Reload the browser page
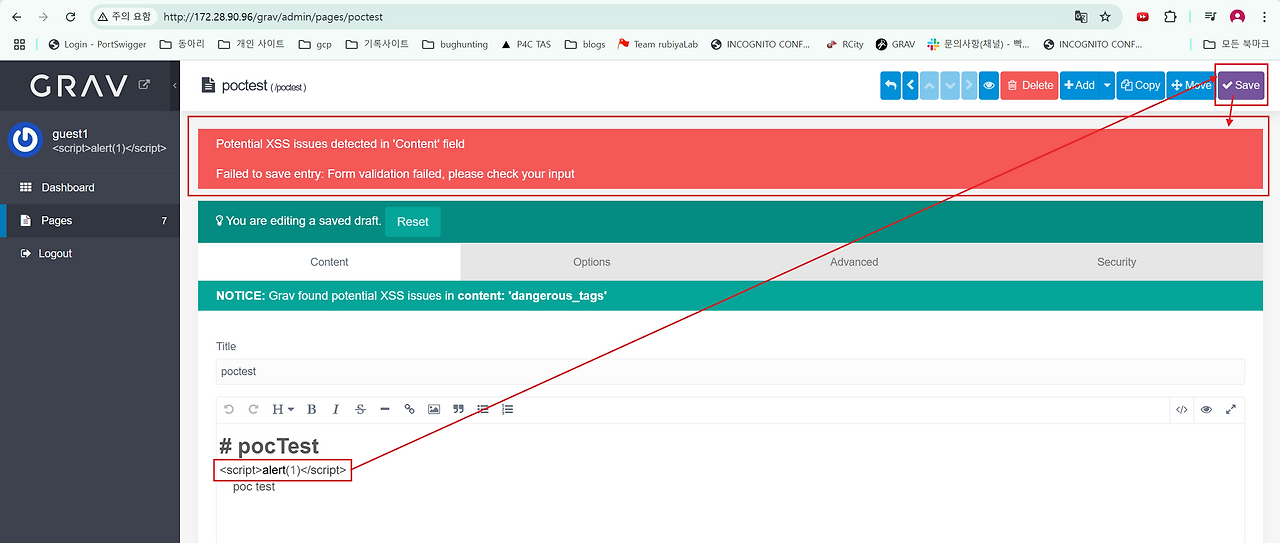This screenshot has width=1280, height=543. pos(70,17)
